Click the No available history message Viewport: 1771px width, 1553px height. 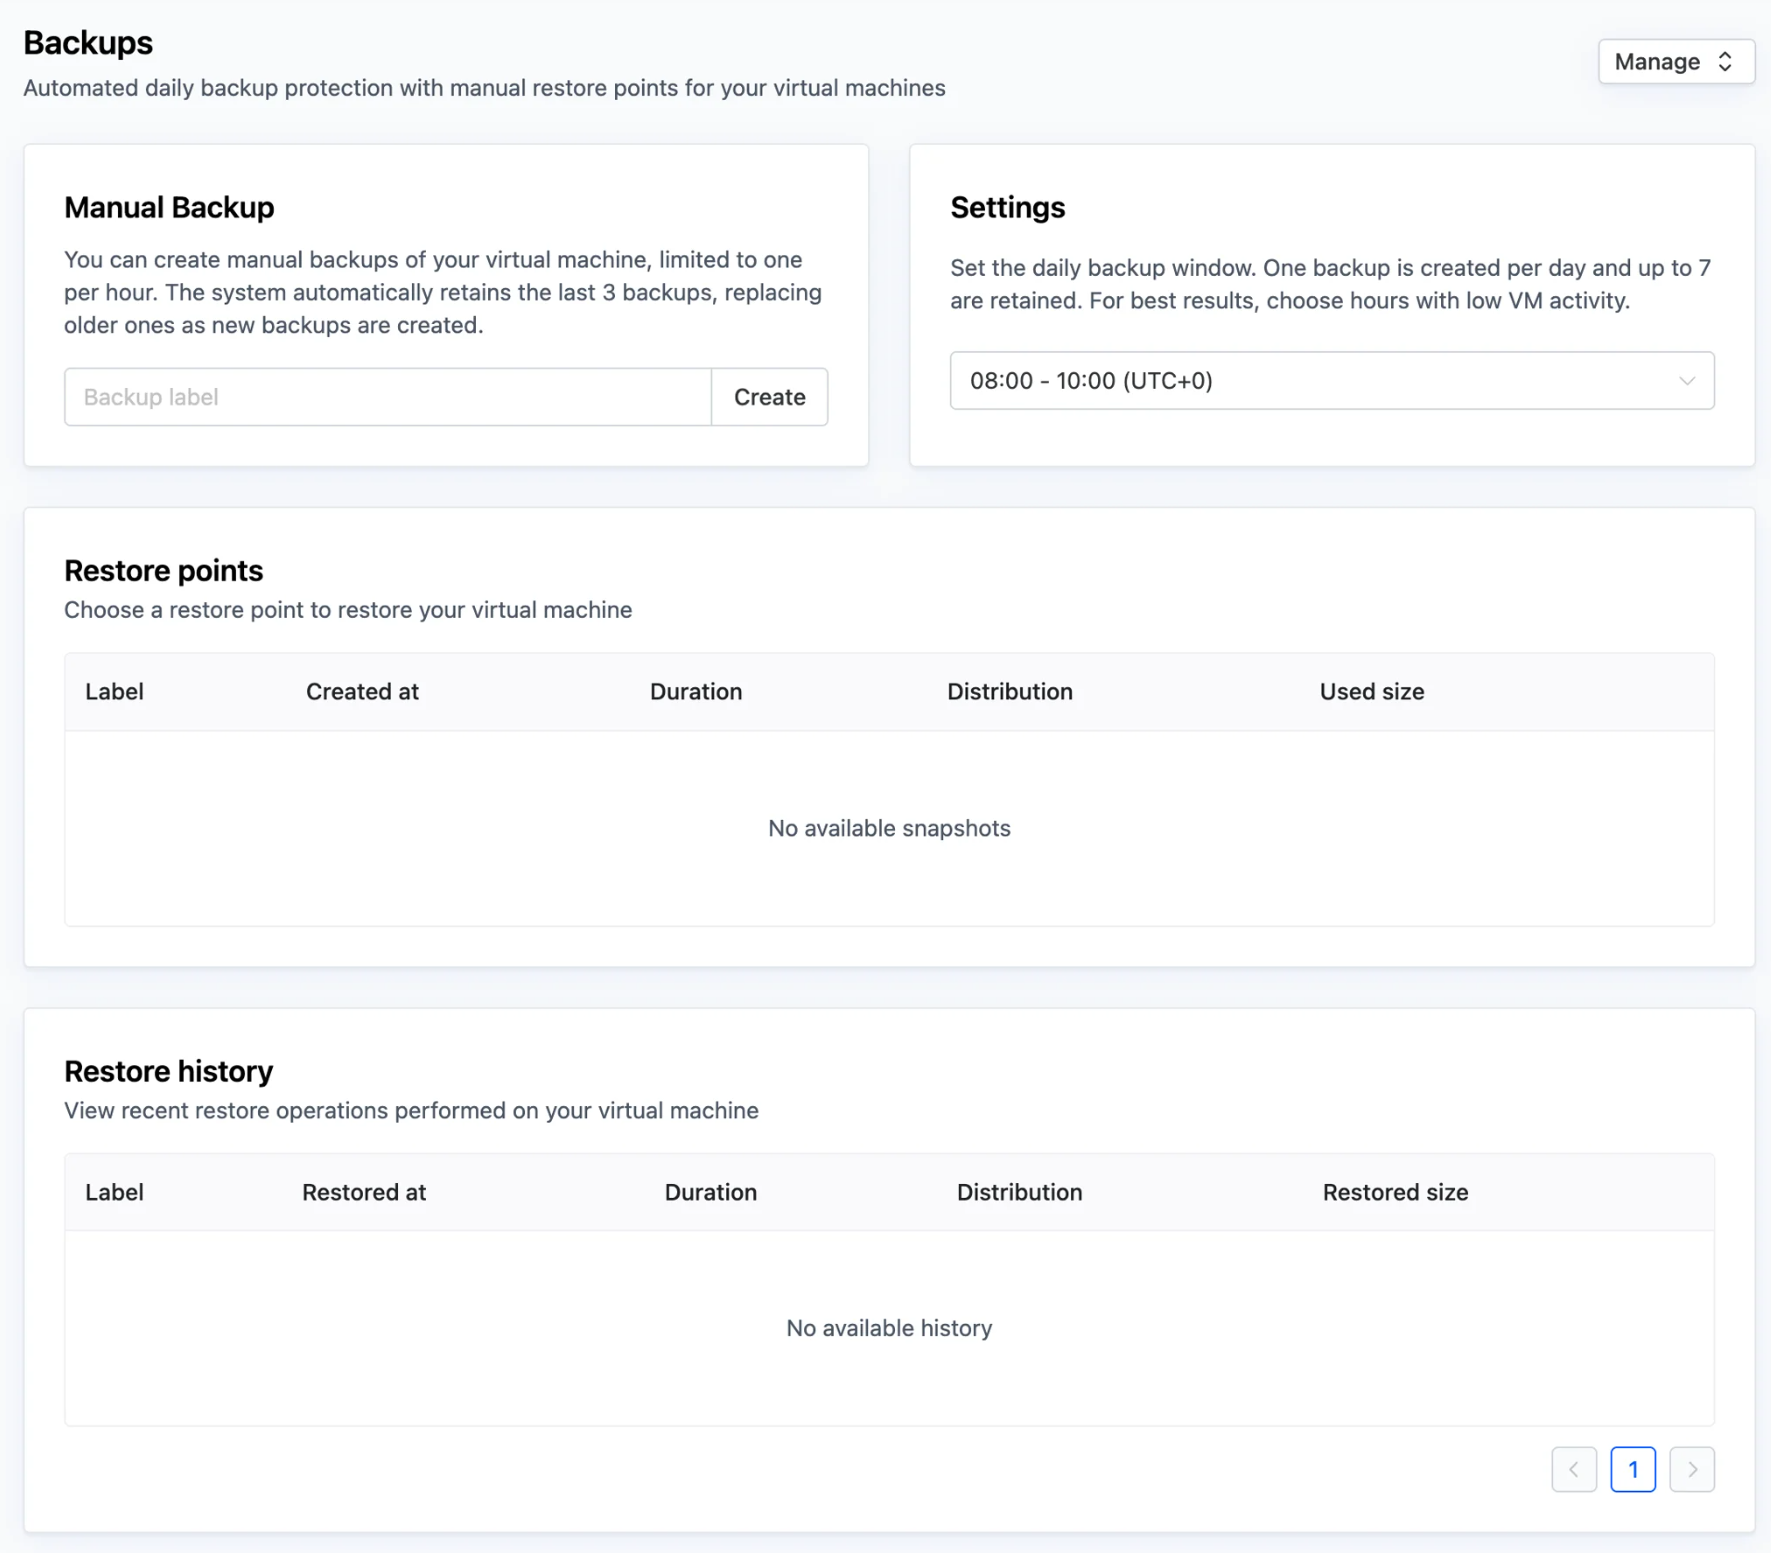(x=889, y=1328)
